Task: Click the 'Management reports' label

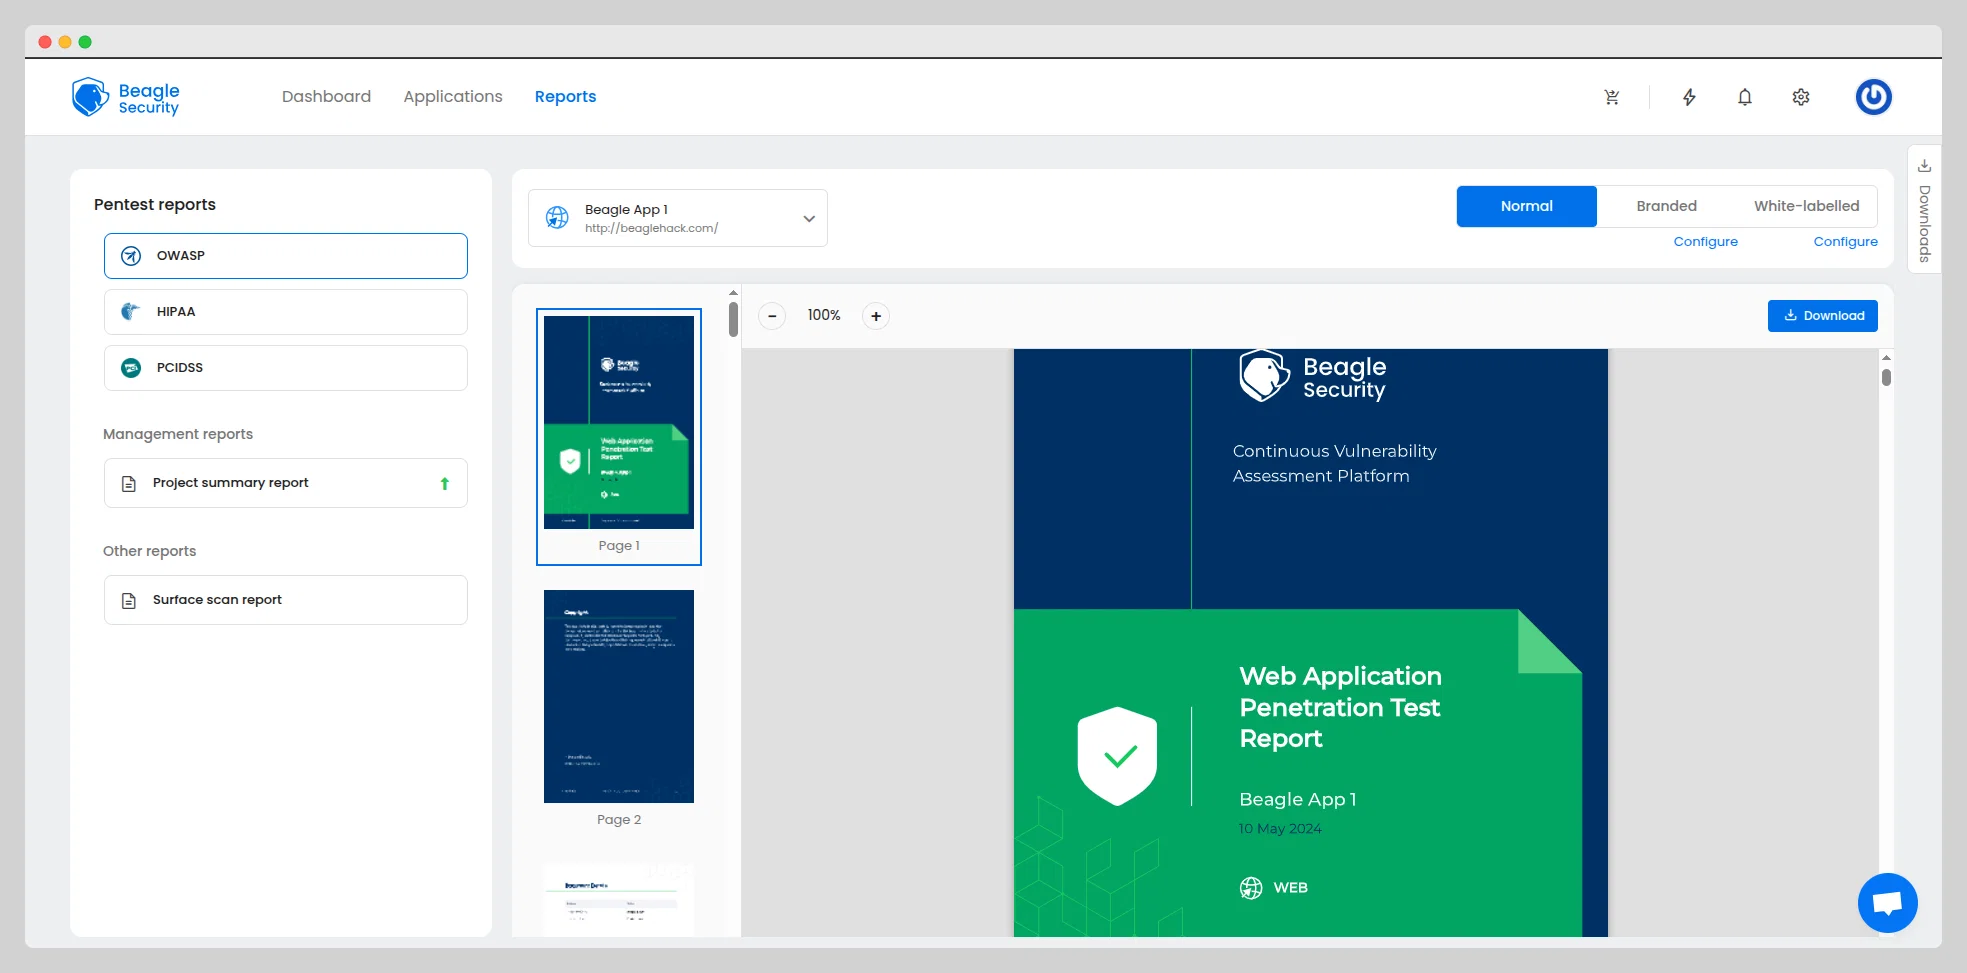Action: pyautogui.click(x=178, y=434)
